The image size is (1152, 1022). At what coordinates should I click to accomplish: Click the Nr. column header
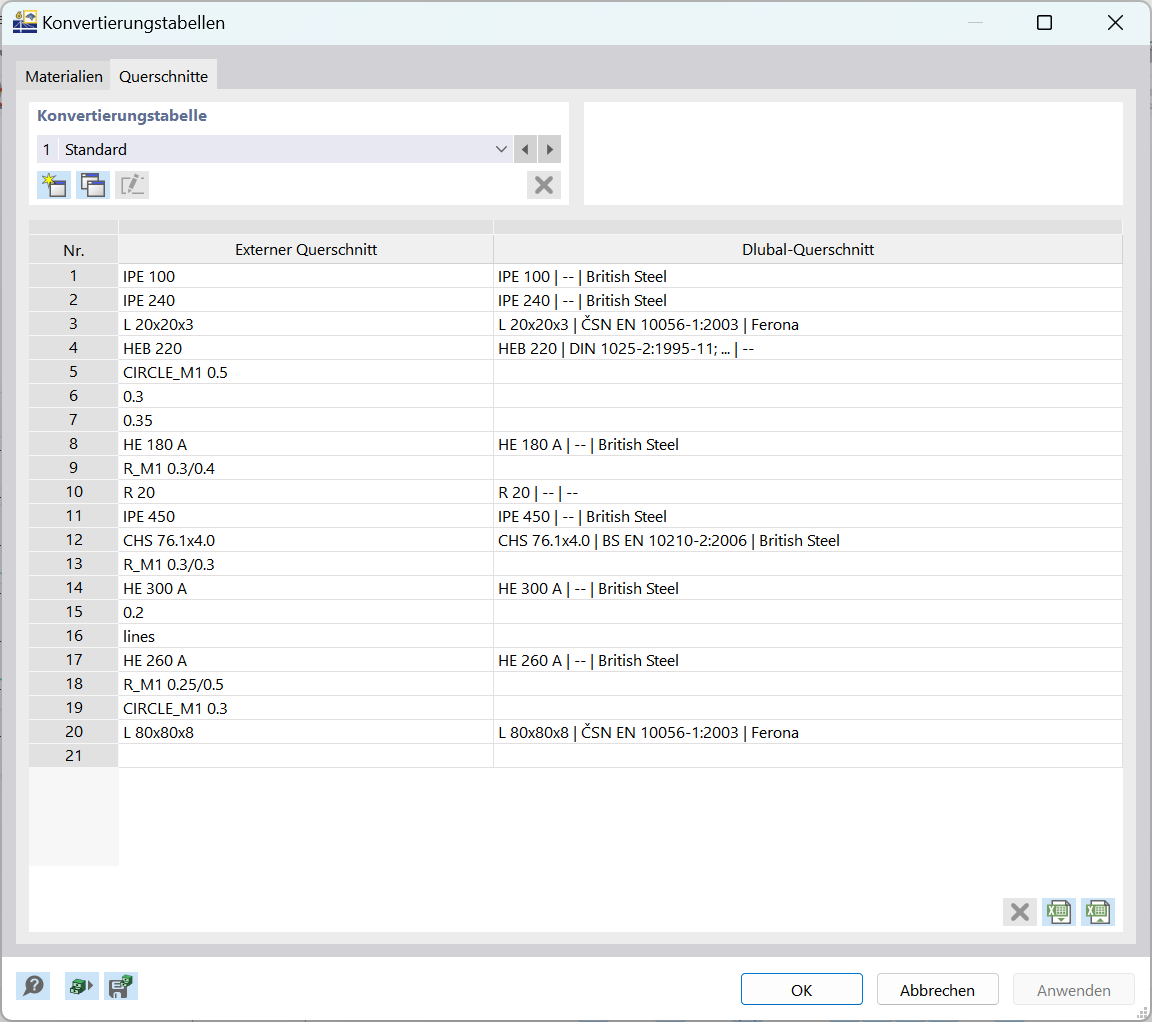point(73,250)
